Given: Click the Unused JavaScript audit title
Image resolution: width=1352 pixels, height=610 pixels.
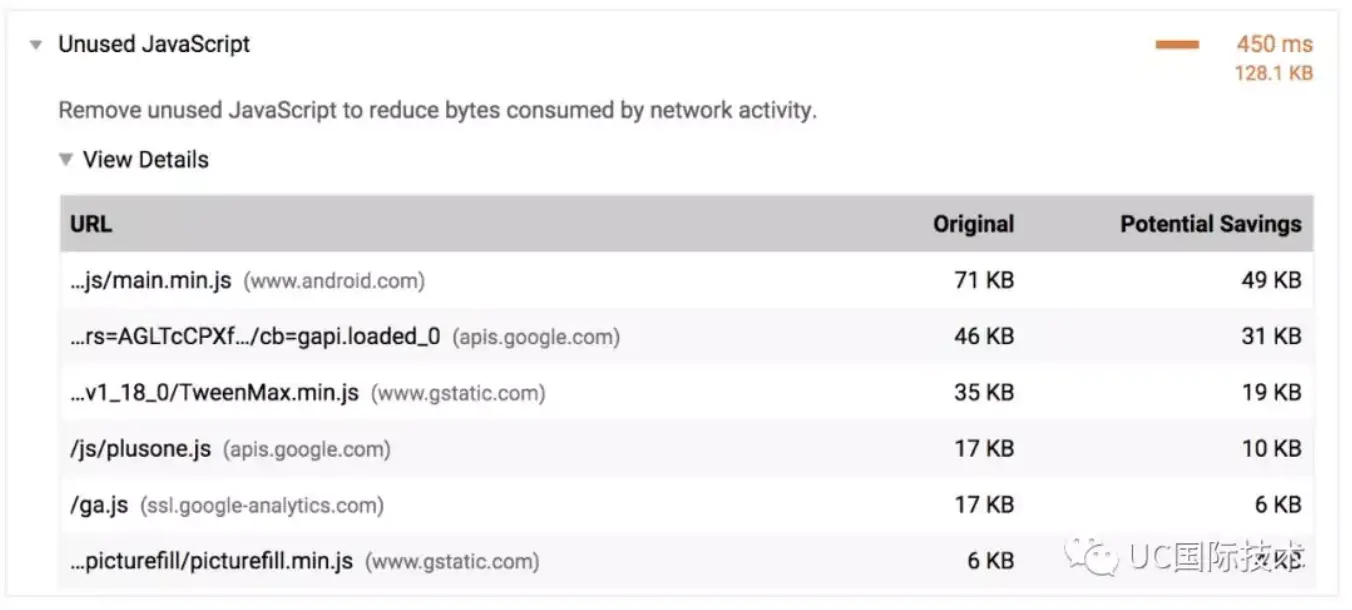Looking at the screenshot, I should (x=154, y=45).
